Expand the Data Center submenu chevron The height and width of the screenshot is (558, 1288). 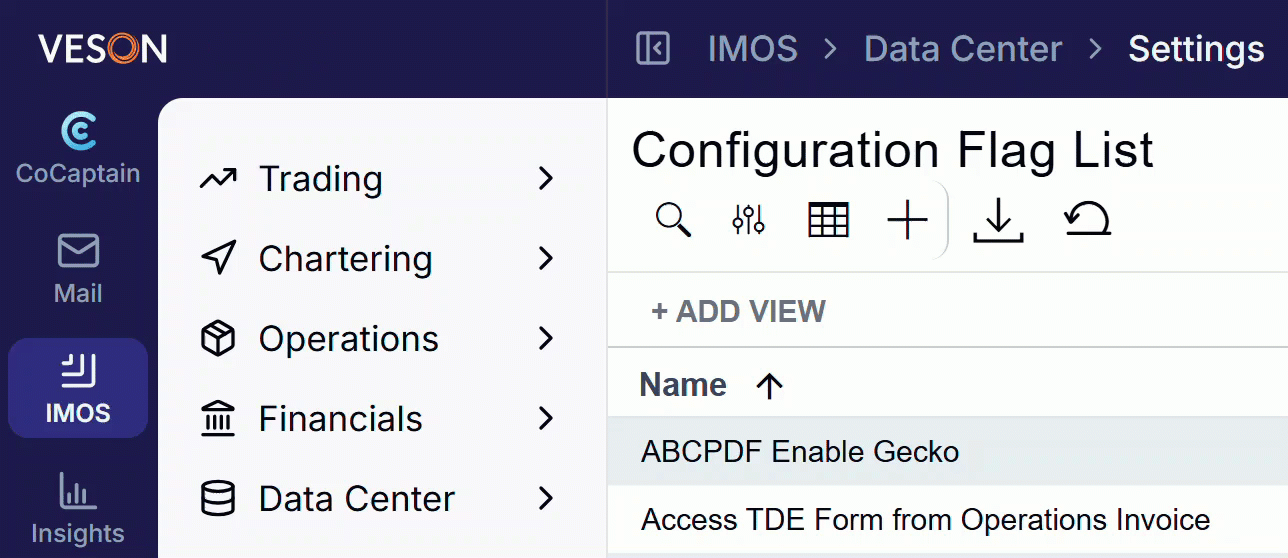tap(545, 499)
